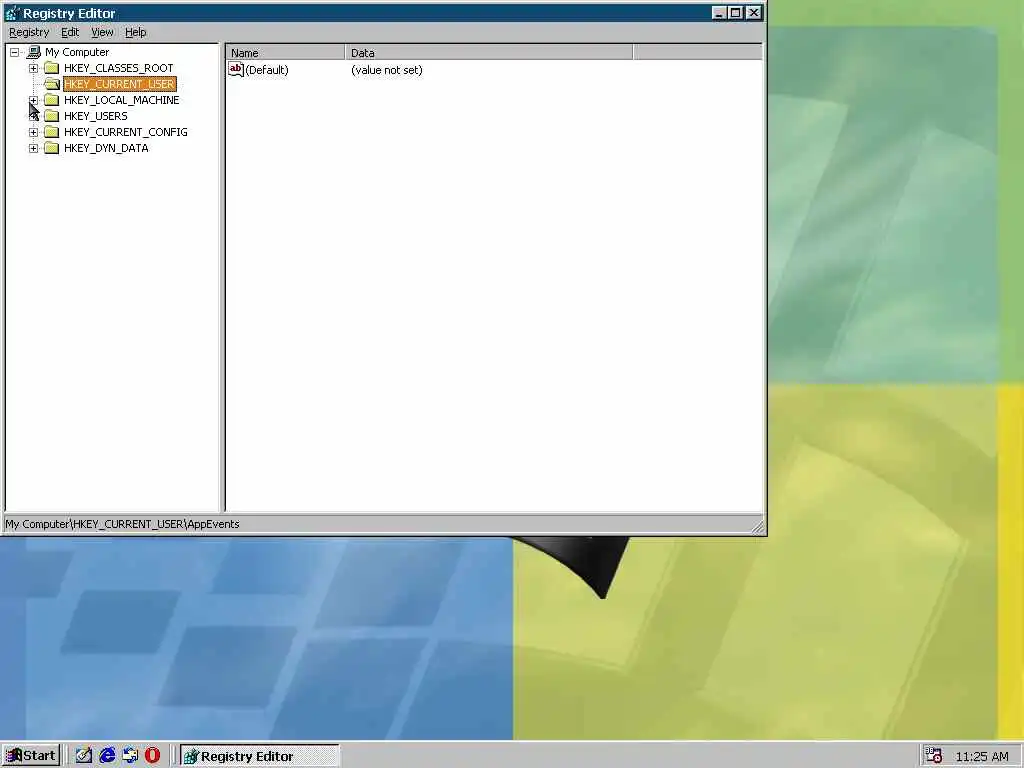Close the Registry Editor window
Screen dimensions: 1024x768
(x=754, y=12)
